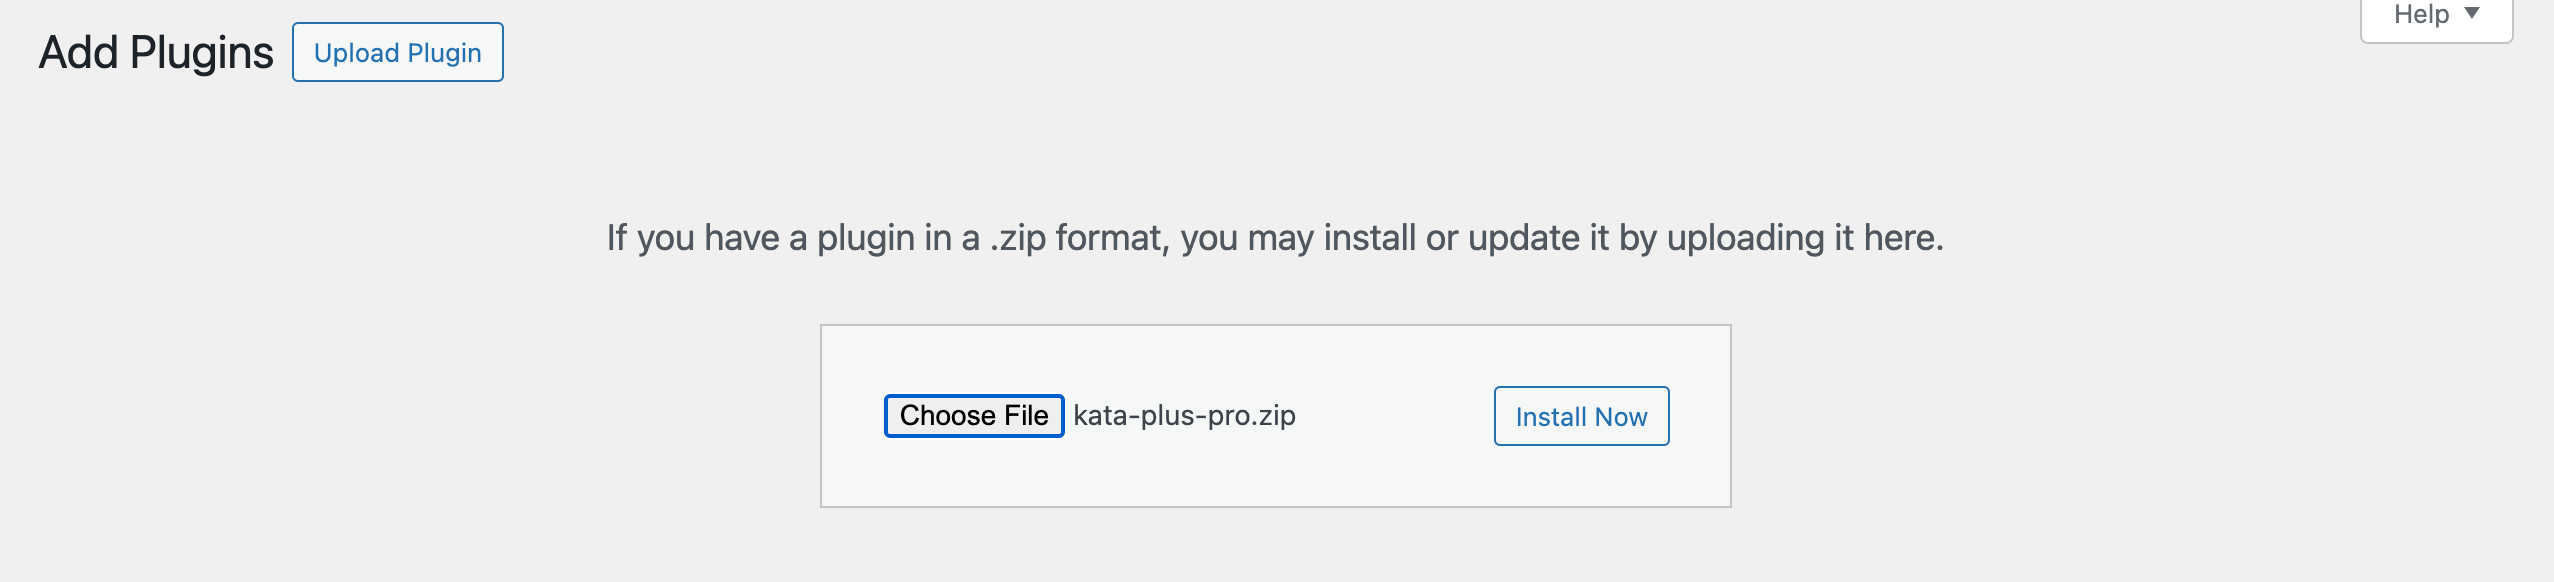Viewport: 2554px width, 582px height.
Task: Collapse the upload box with Upload Plugin
Action: tap(397, 53)
